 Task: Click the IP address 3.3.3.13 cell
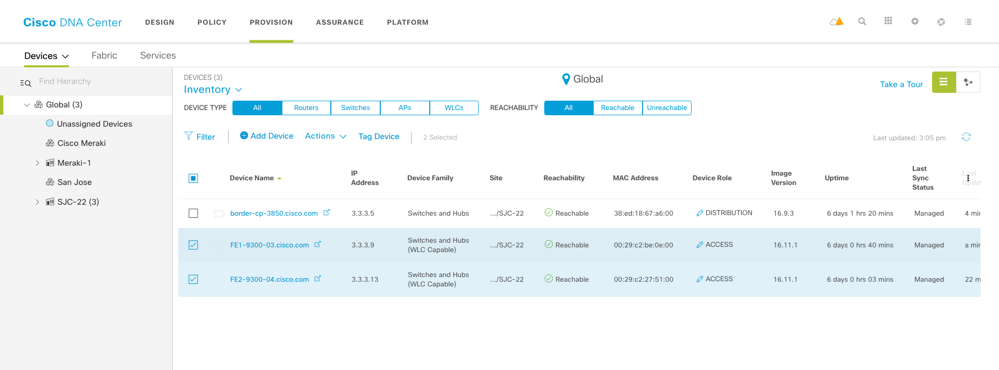(364, 279)
